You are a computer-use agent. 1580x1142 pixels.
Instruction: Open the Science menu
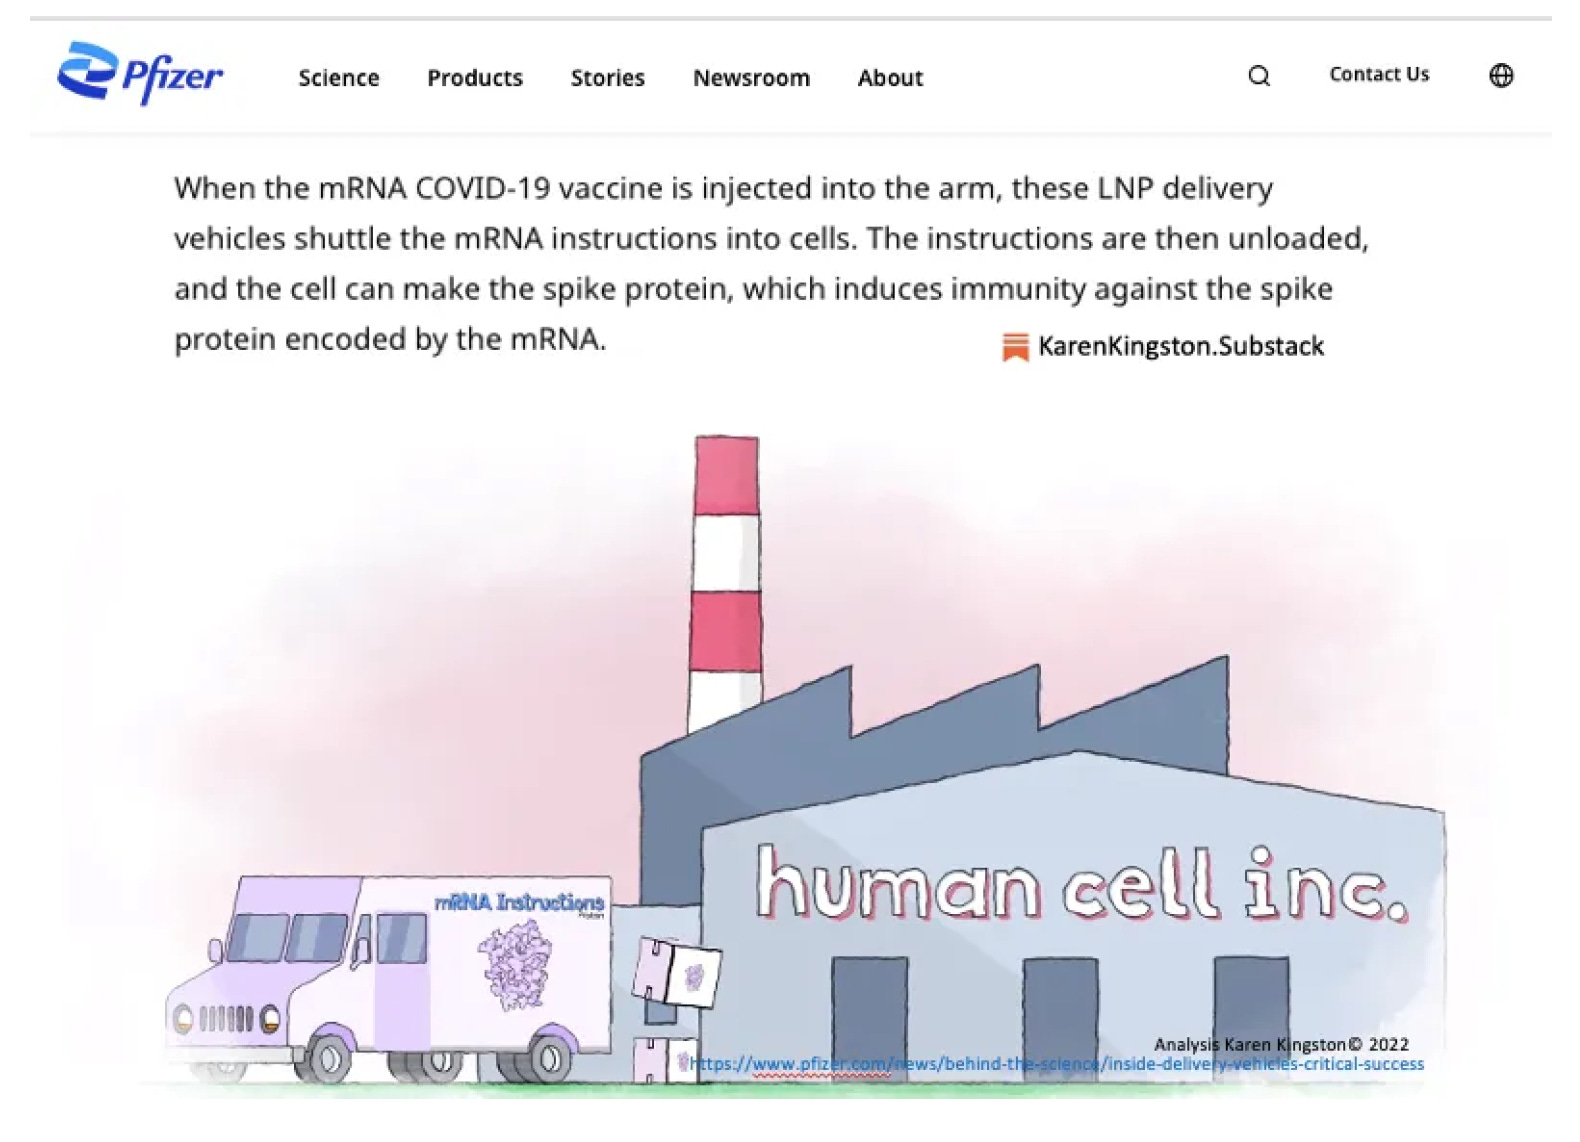[339, 78]
